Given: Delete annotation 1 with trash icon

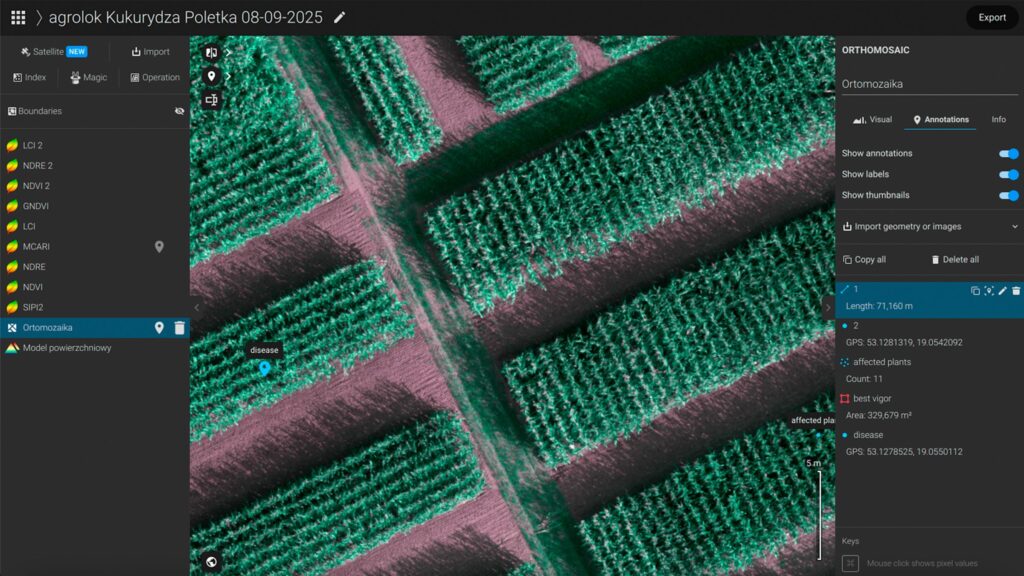Looking at the screenshot, I should [1016, 291].
